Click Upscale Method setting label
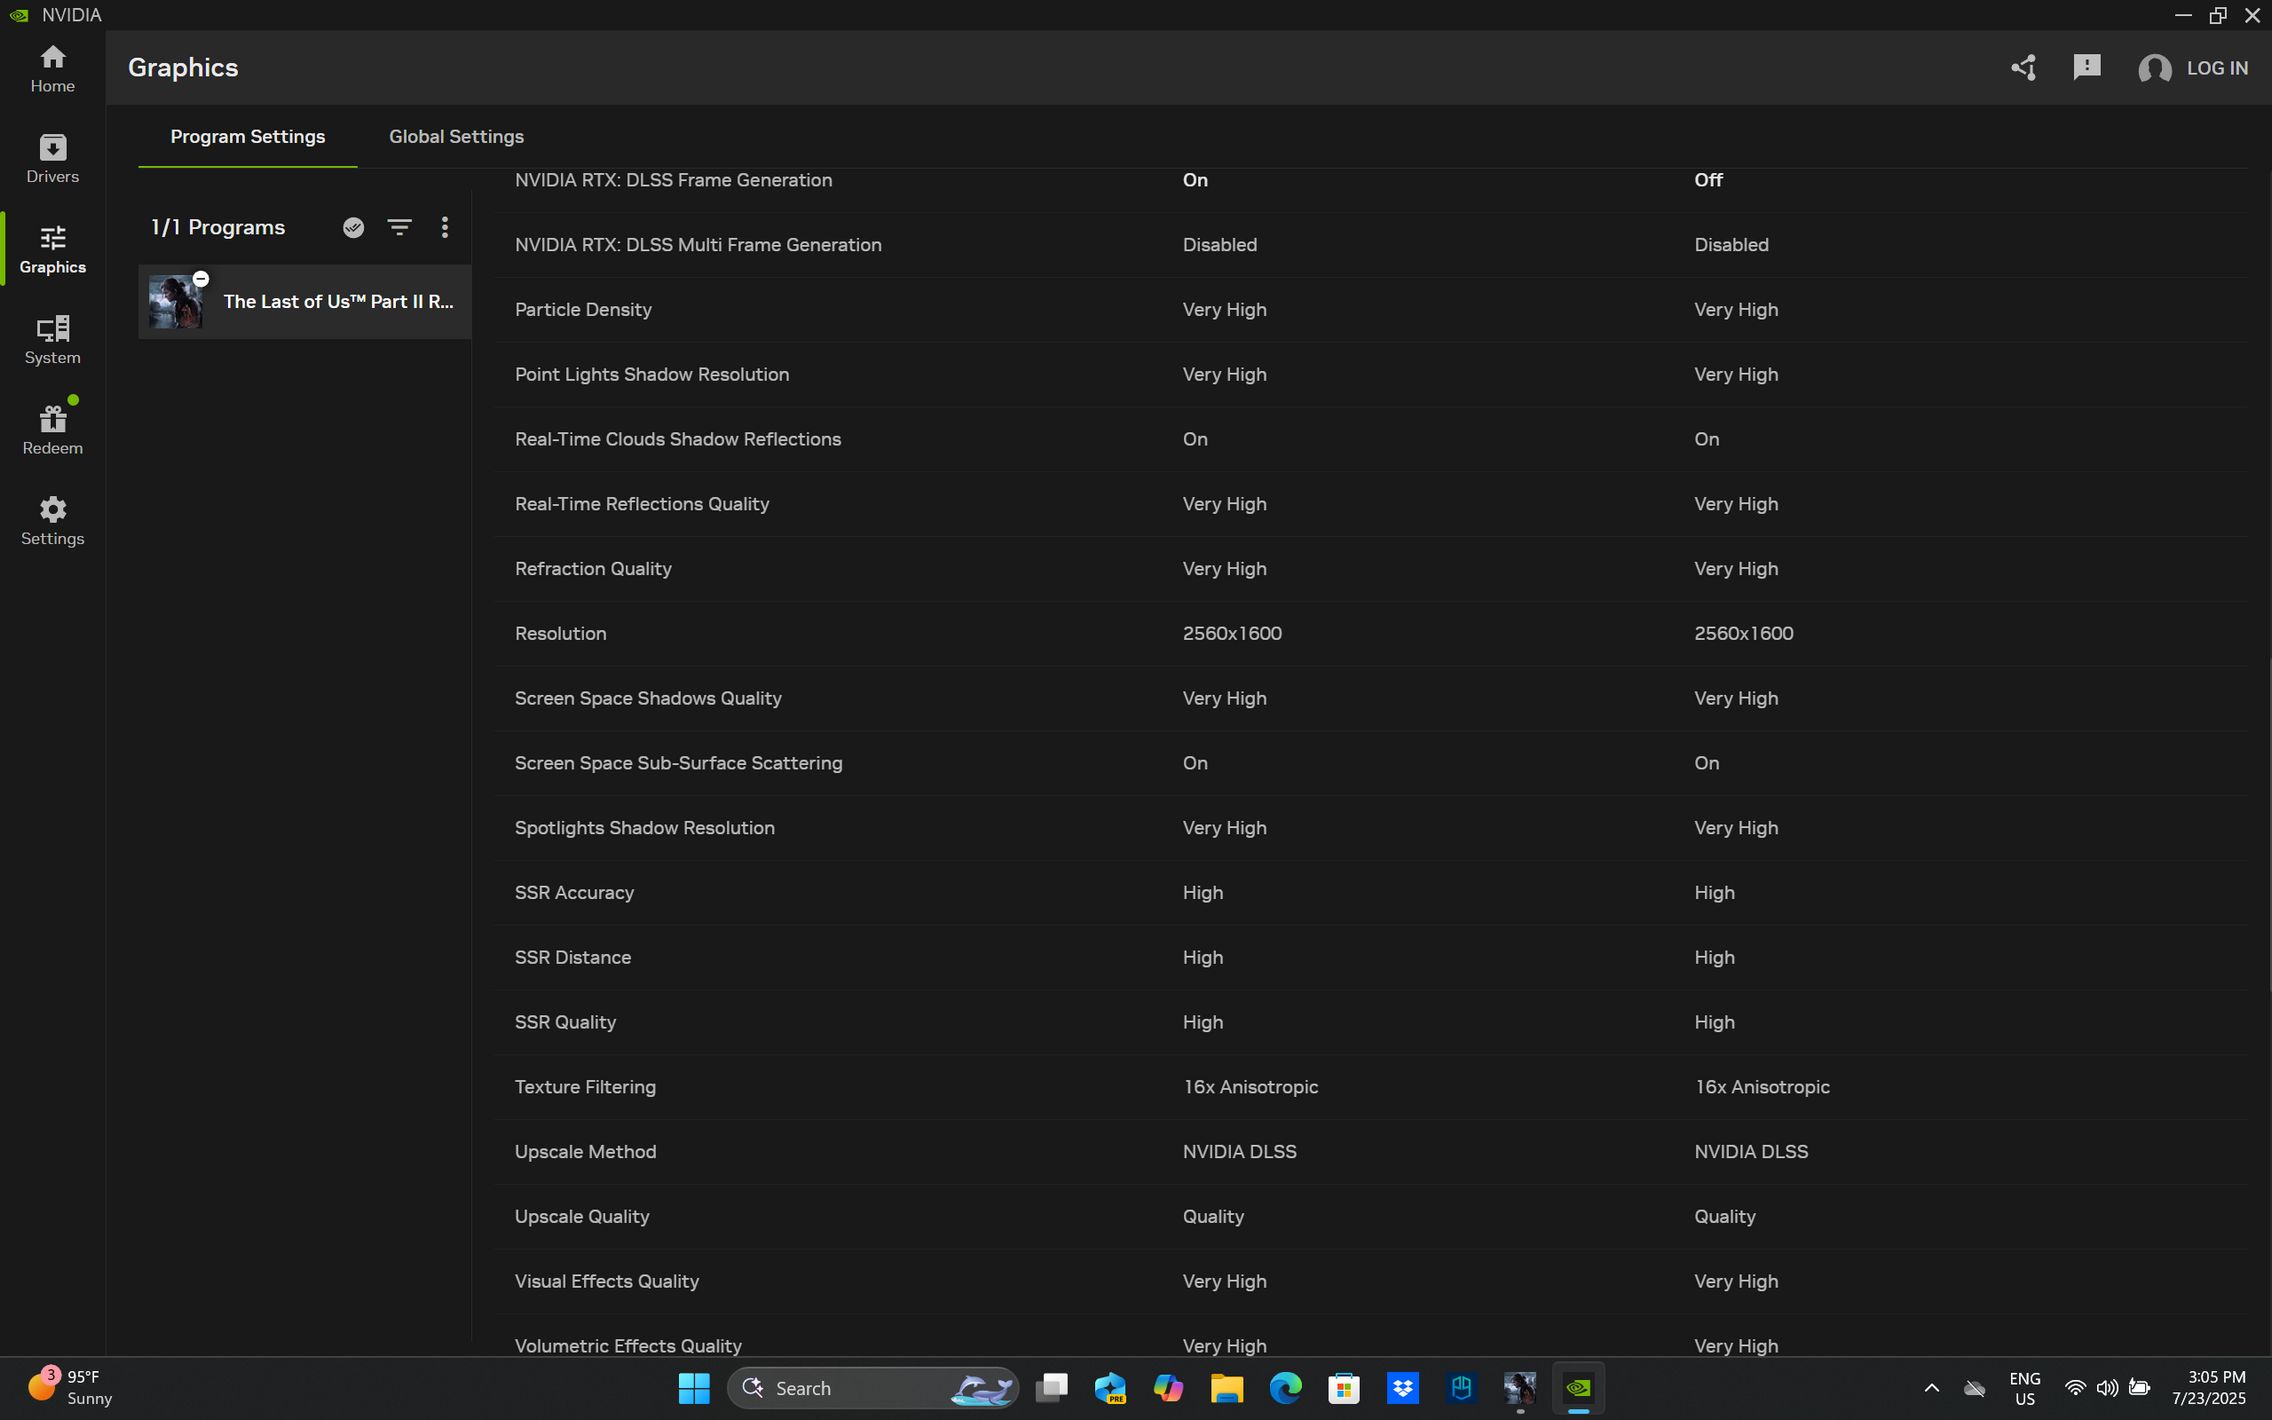The image size is (2272, 1420). pos(585,1152)
